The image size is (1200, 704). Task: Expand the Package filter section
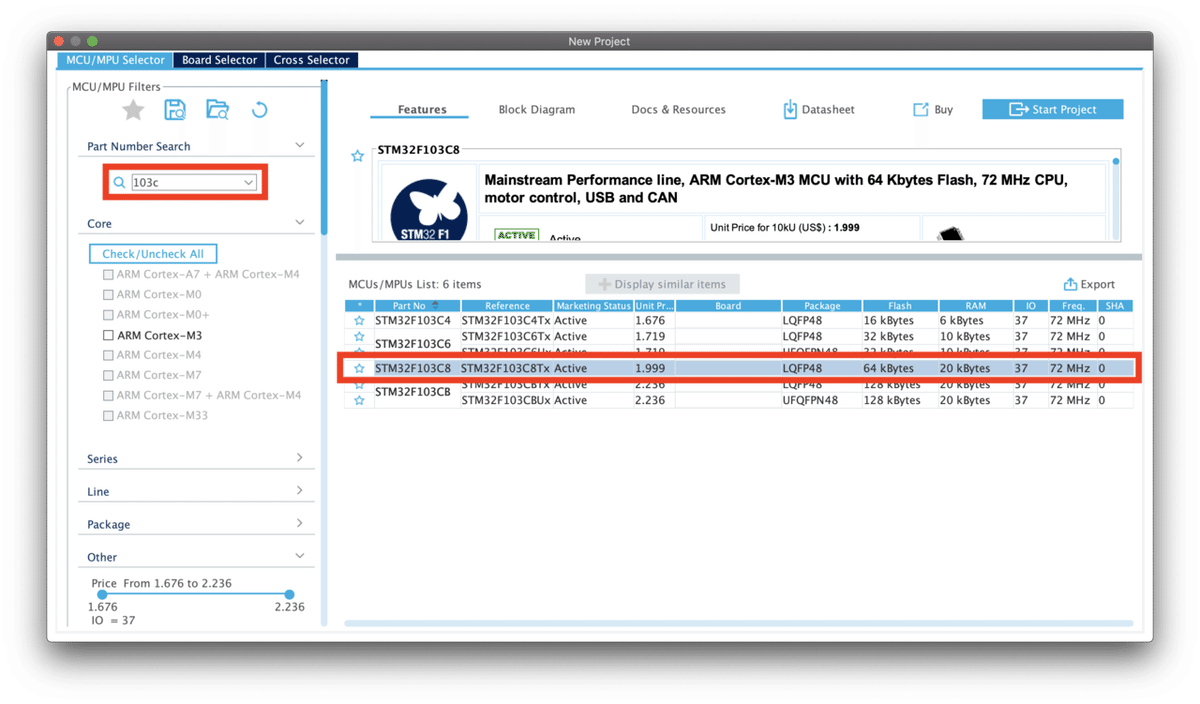[x=299, y=523]
